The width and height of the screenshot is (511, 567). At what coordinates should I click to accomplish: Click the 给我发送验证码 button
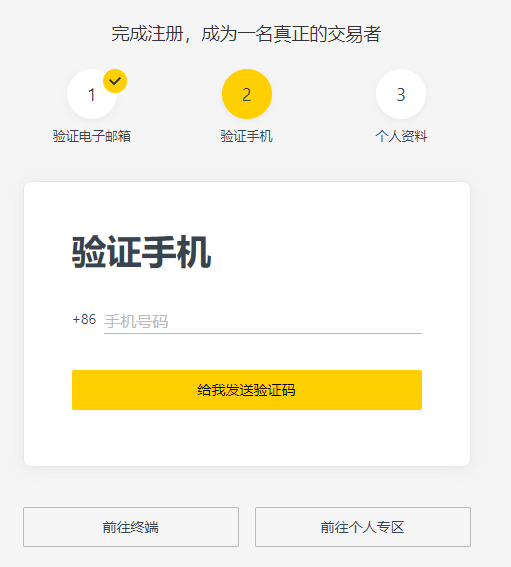tap(247, 390)
